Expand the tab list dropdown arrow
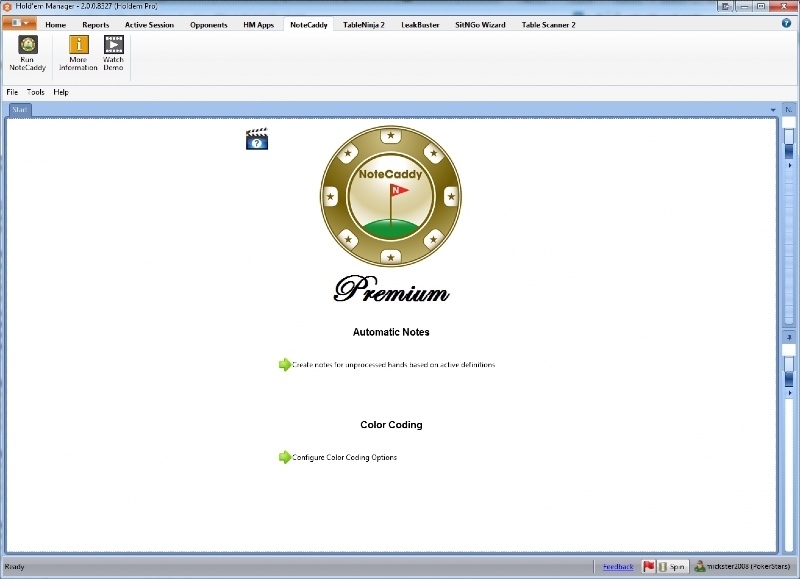 (772, 109)
